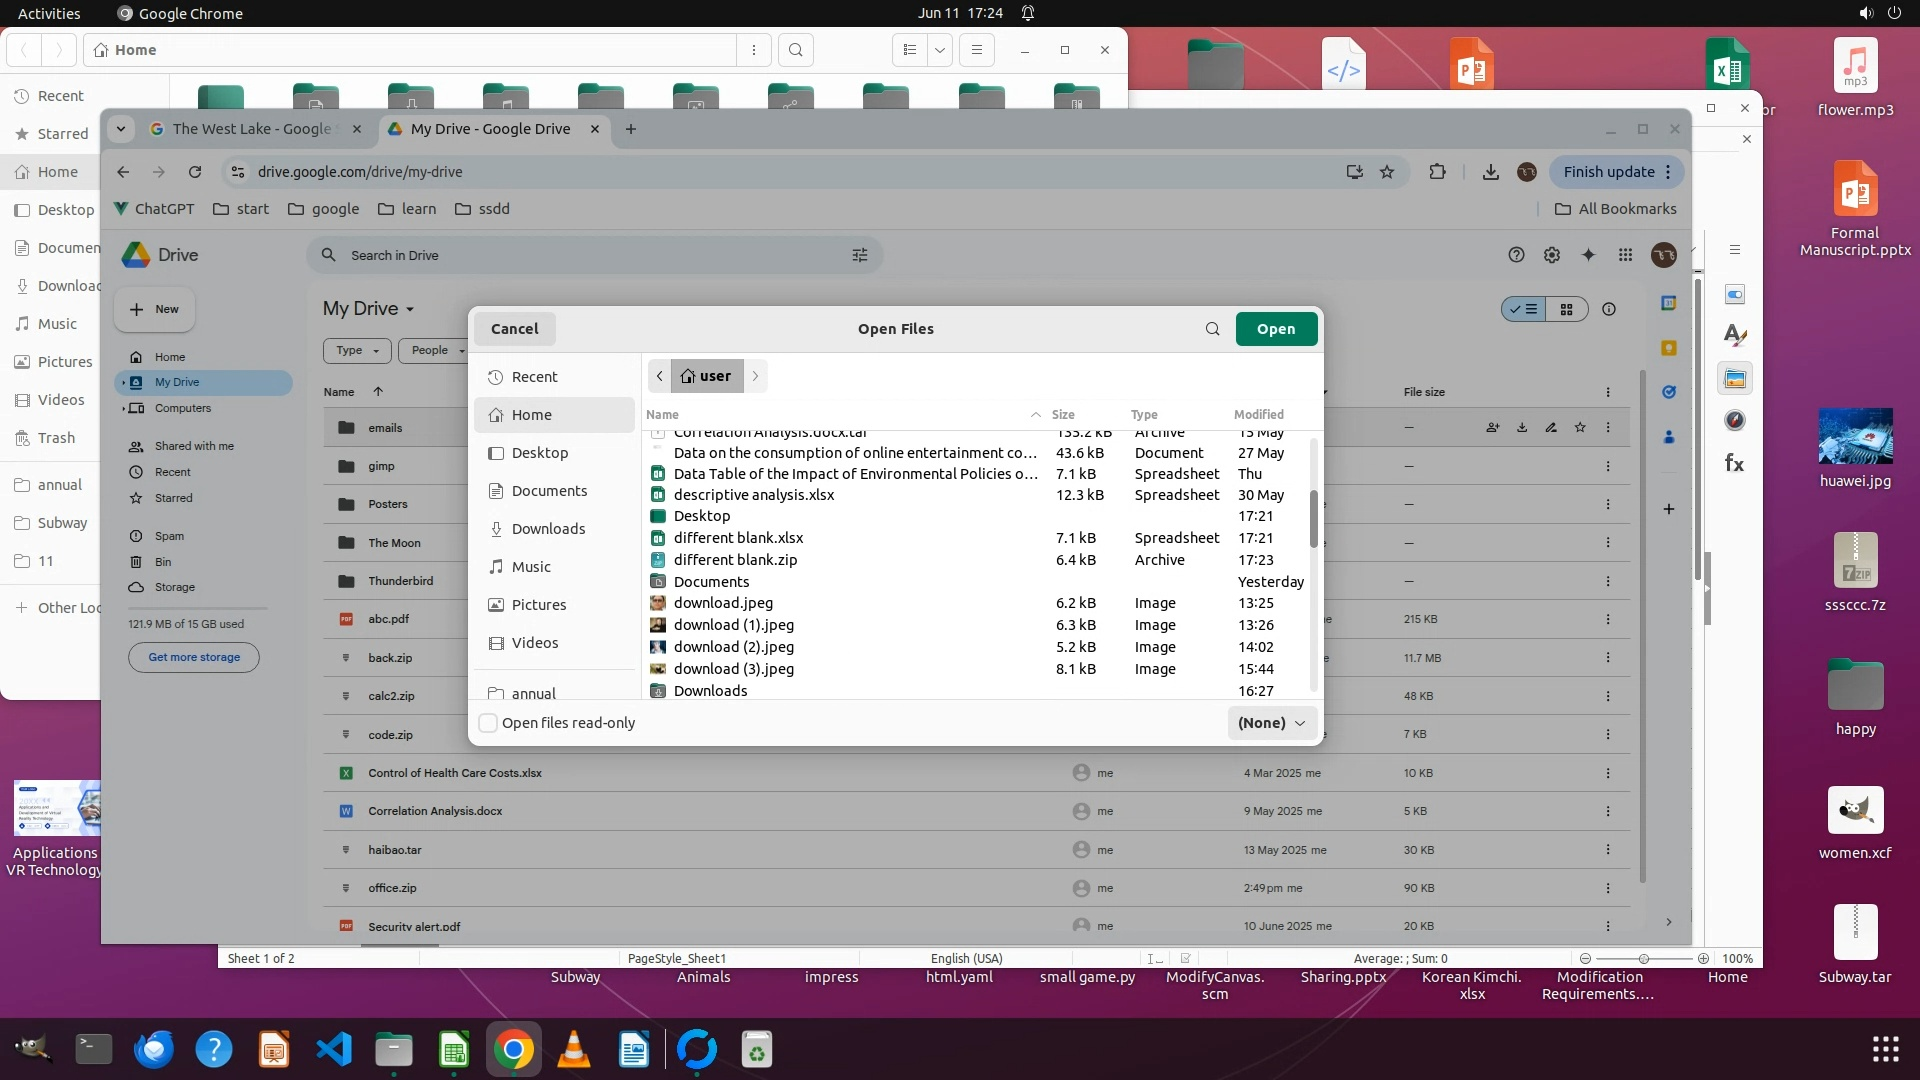Bookmark page with the star icon

[1387, 172]
